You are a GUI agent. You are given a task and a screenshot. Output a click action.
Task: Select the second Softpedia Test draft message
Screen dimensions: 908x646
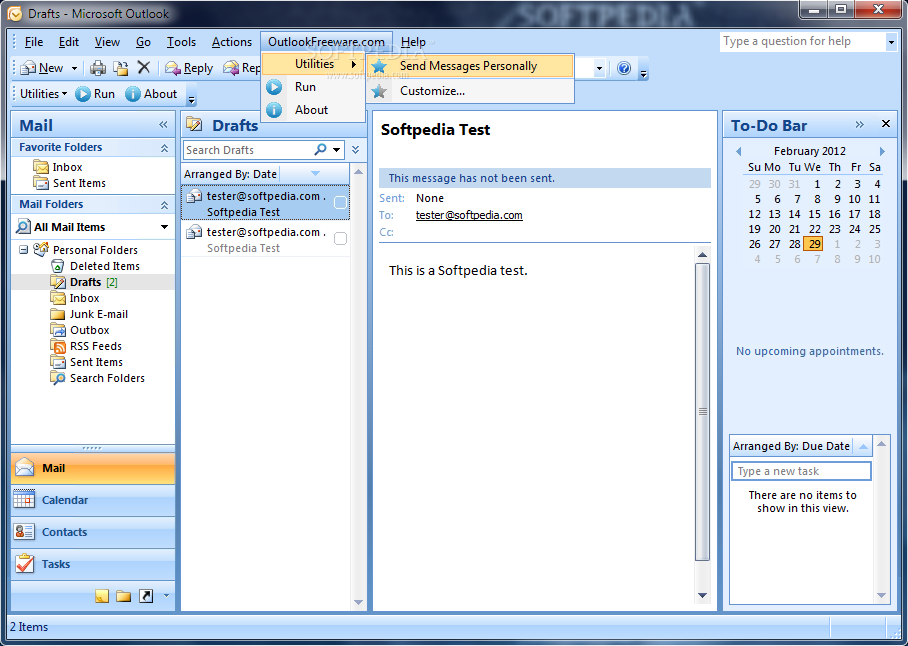[x=266, y=239]
